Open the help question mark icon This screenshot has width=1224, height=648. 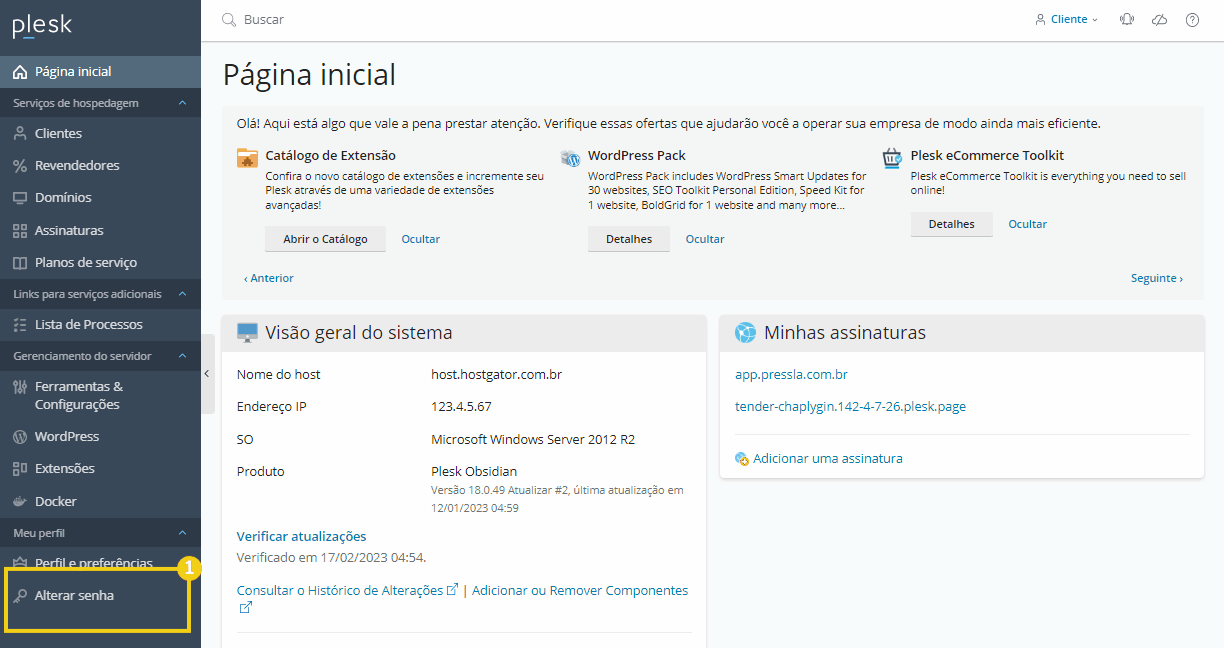[x=1192, y=19]
